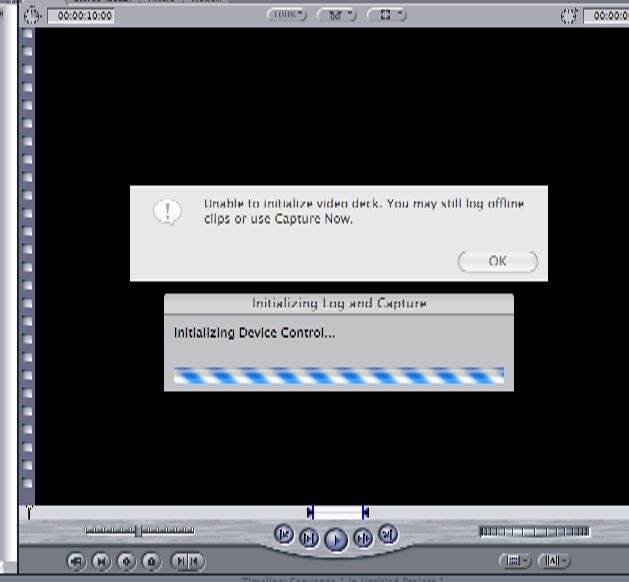Click the Initializing Log and Capture title bar

coord(339,303)
